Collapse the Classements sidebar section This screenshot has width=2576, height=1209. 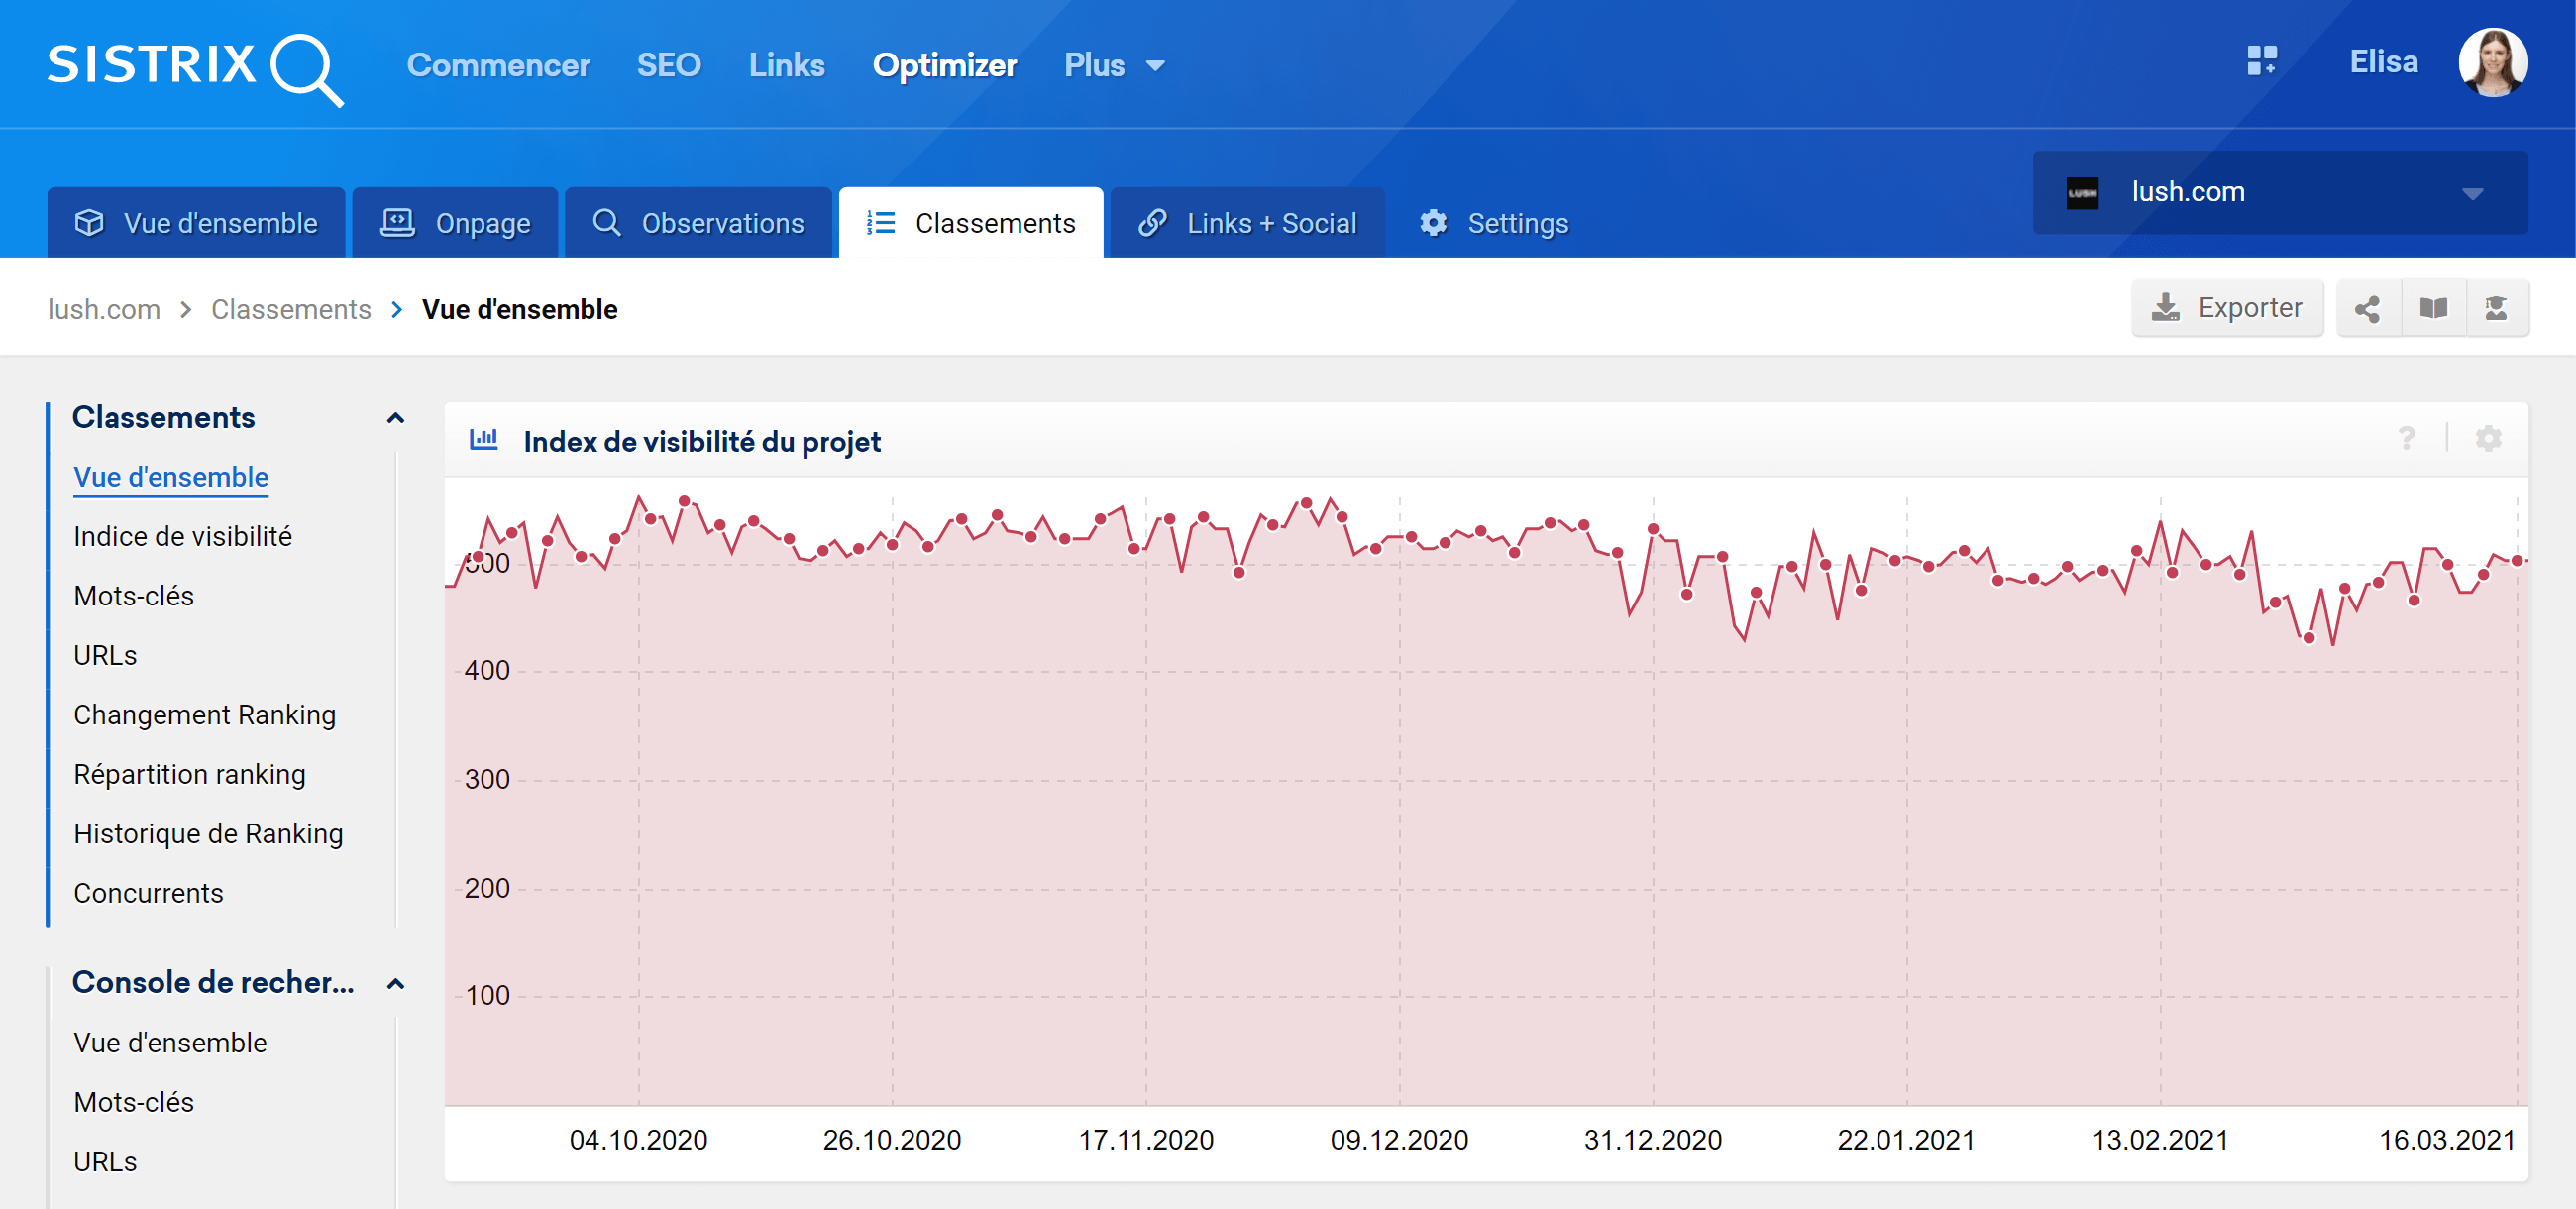396,418
